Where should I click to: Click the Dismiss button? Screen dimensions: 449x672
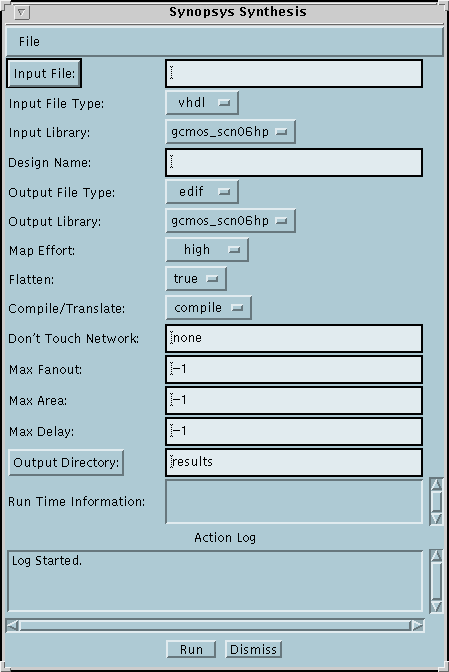point(253,649)
